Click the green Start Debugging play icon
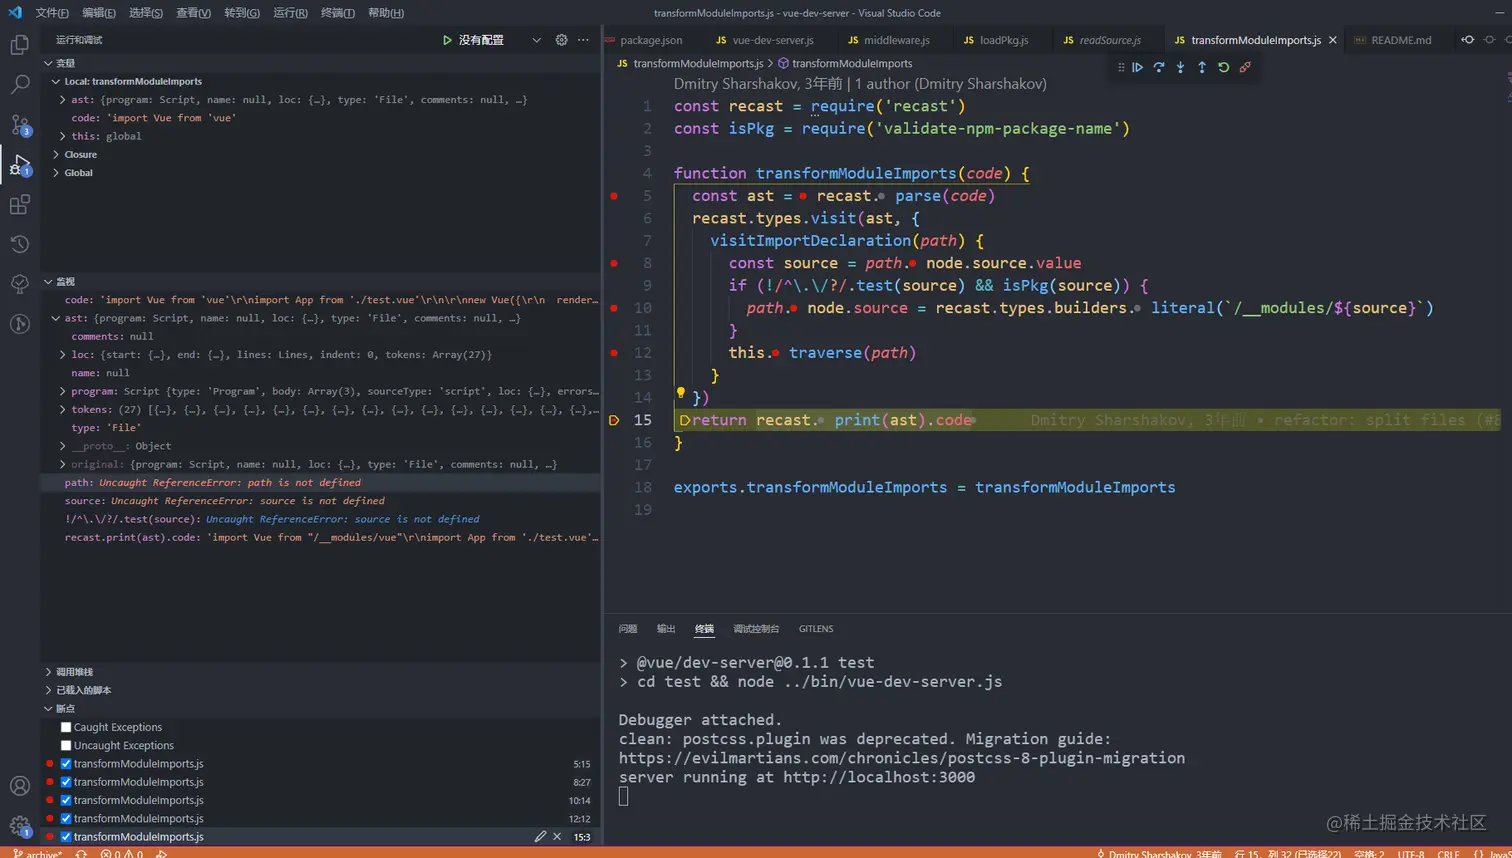 click(x=447, y=40)
